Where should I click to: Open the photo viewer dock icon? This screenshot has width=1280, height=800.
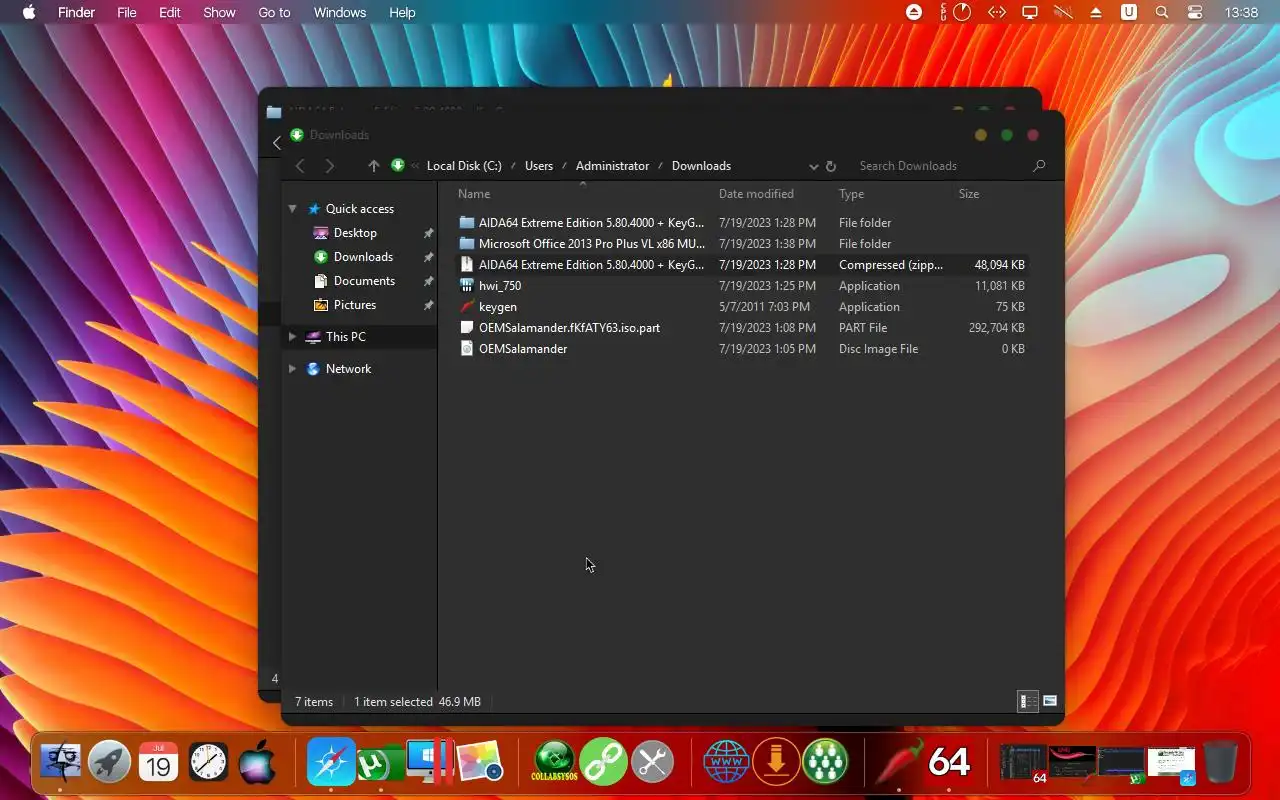480,763
